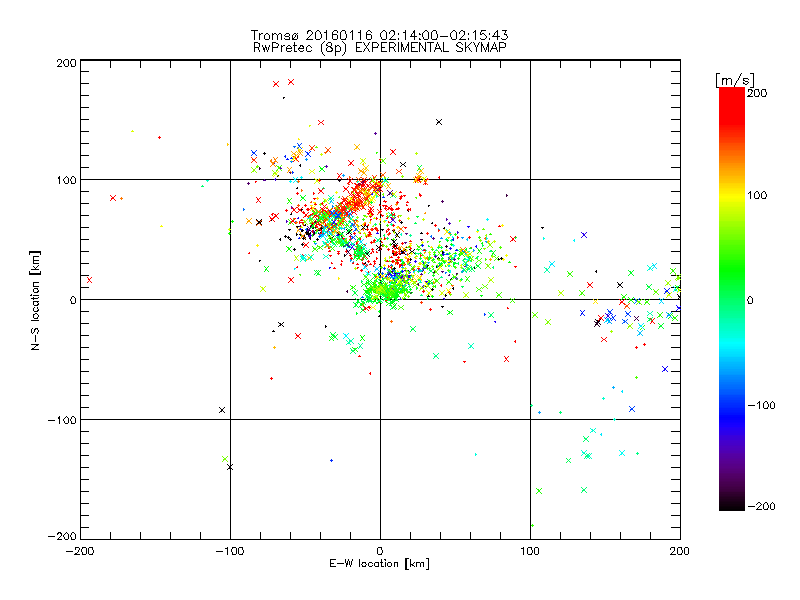Select the "N-S location [km]" axis label
This screenshot has width=800, height=600.
(35, 300)
